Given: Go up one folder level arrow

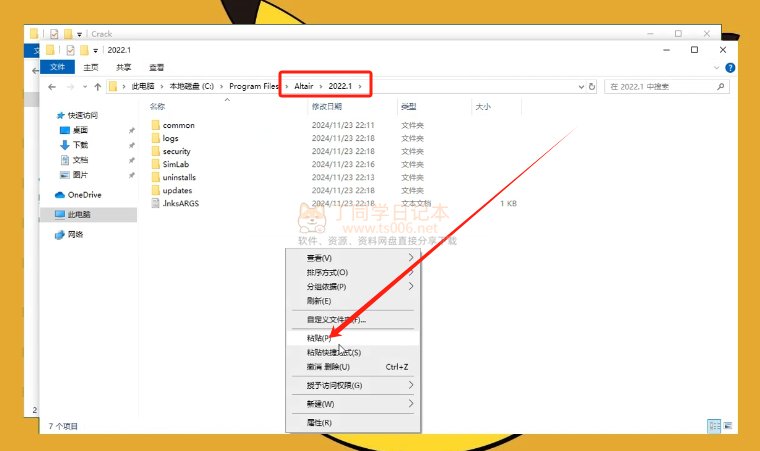Looking at the screenshot, I should coord(98,87).
